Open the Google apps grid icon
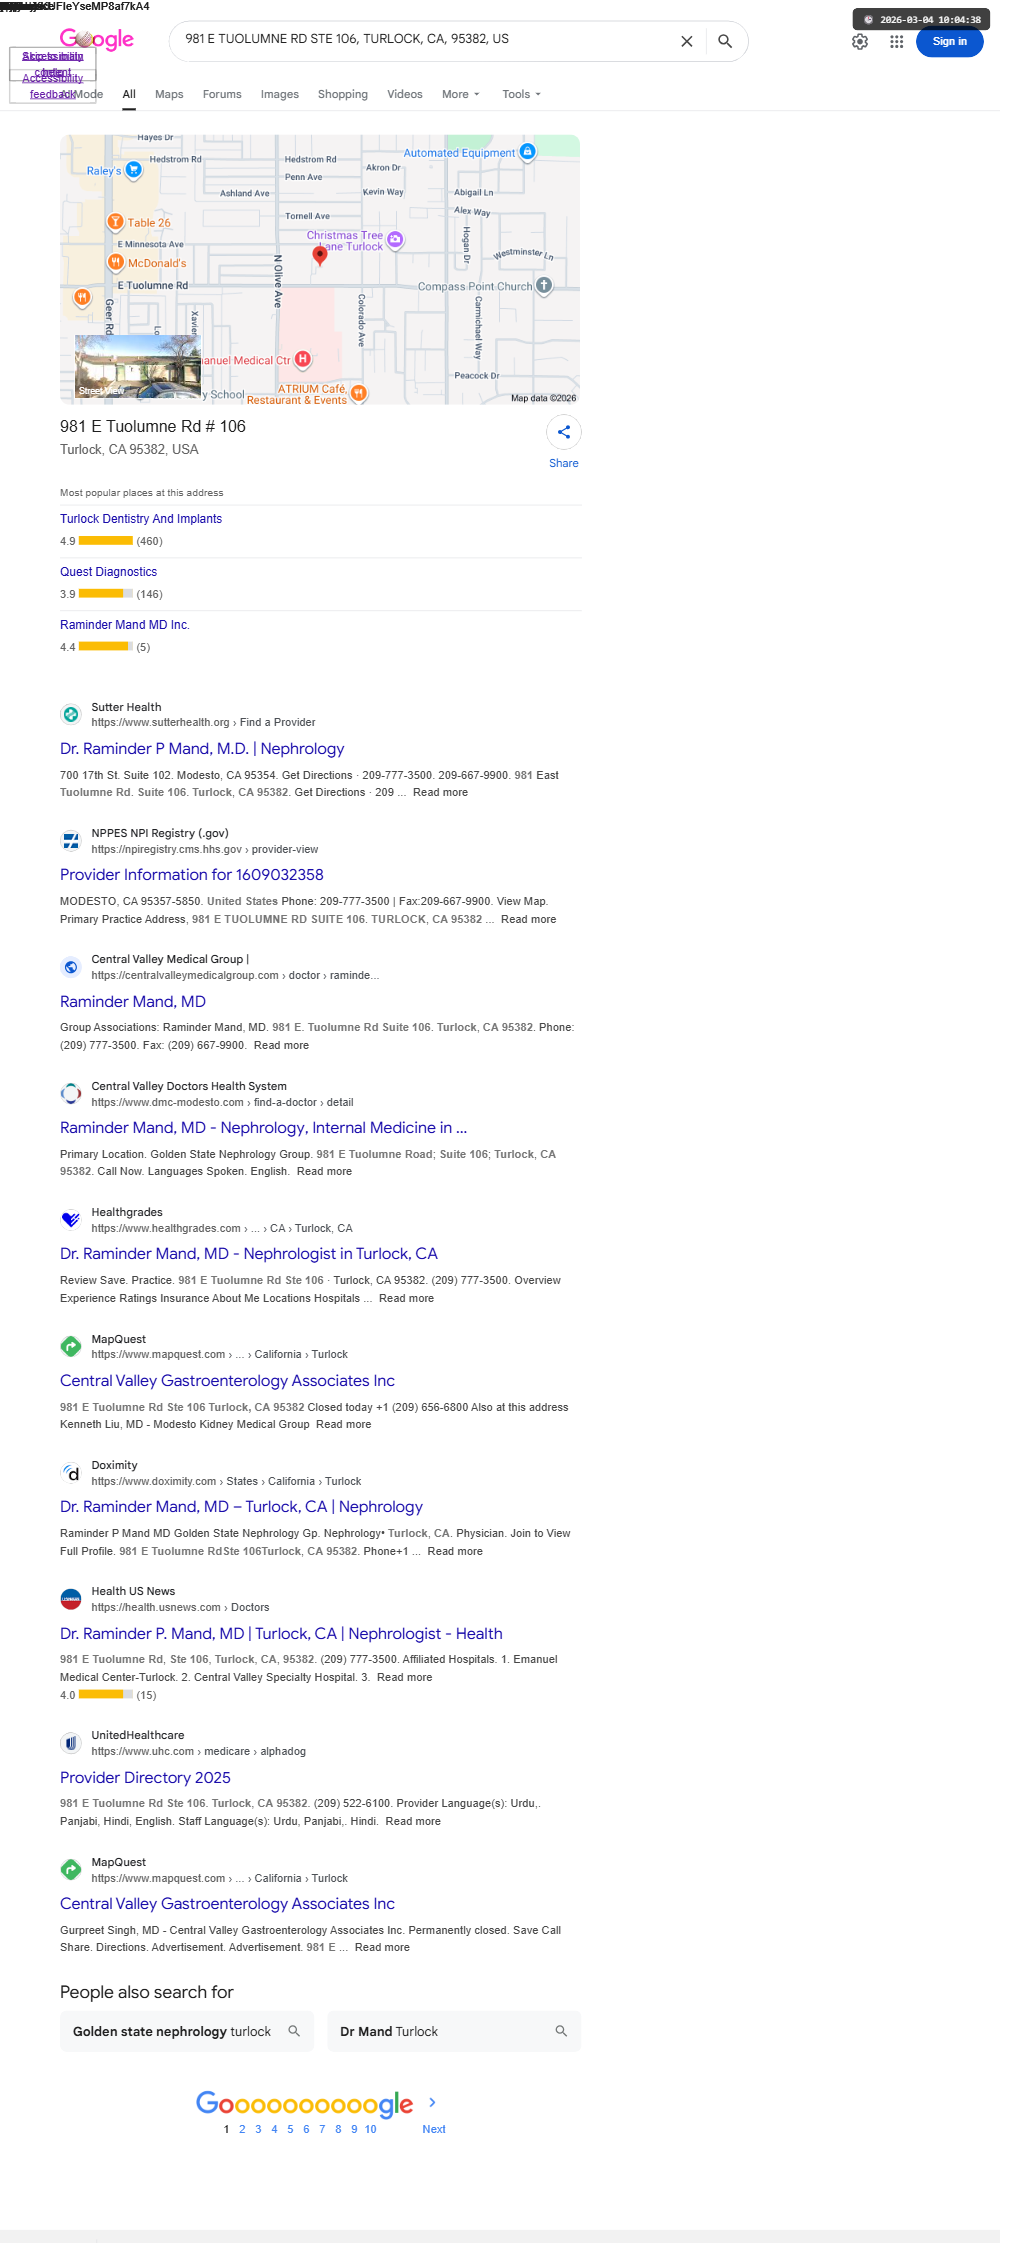Screen dimensions: 1012x2243 pos(897,42)
